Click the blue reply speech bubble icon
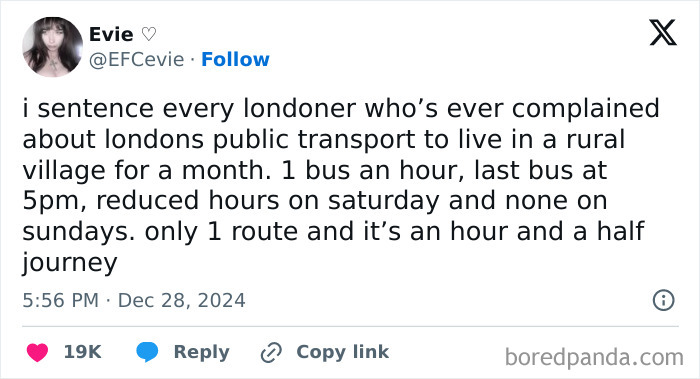This screenshot has height=379, width=700. (x=147, y=352)
